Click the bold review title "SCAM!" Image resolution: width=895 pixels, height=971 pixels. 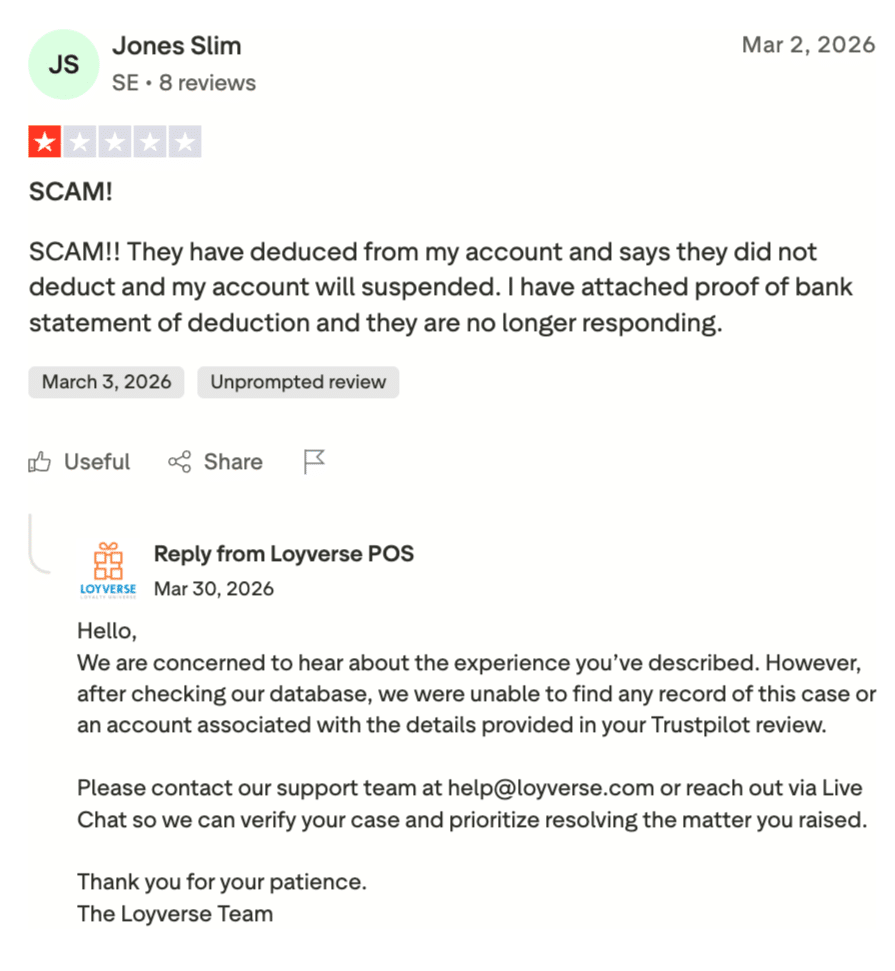point(71,192)
